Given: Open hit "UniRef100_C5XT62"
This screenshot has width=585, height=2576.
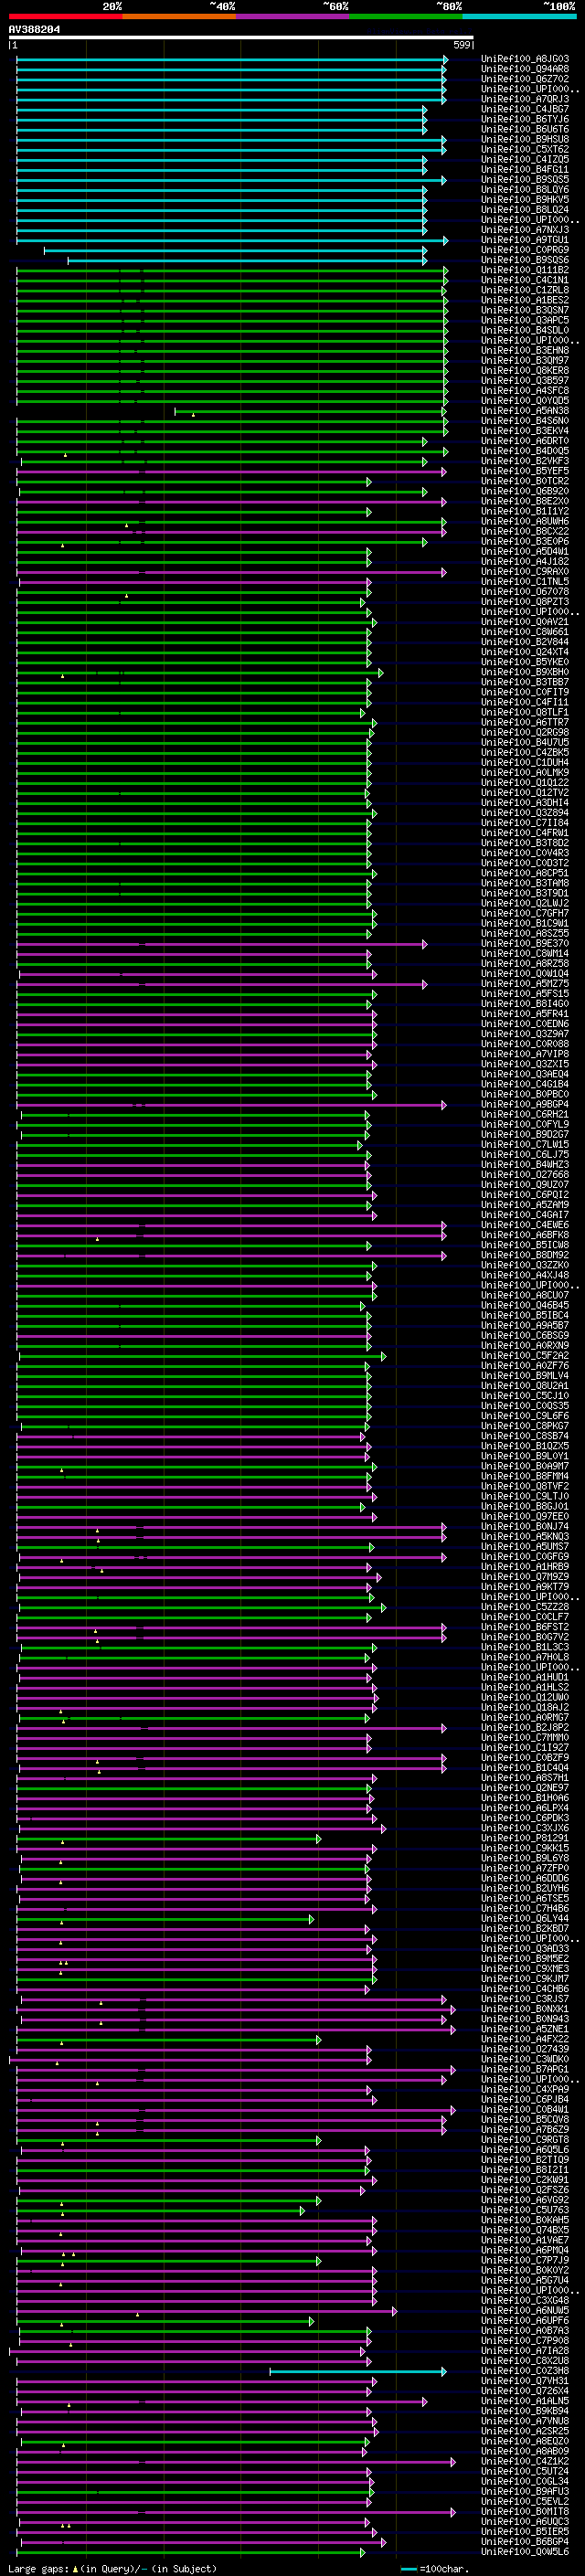Looking at the screenshot, I should coord(525,149).
